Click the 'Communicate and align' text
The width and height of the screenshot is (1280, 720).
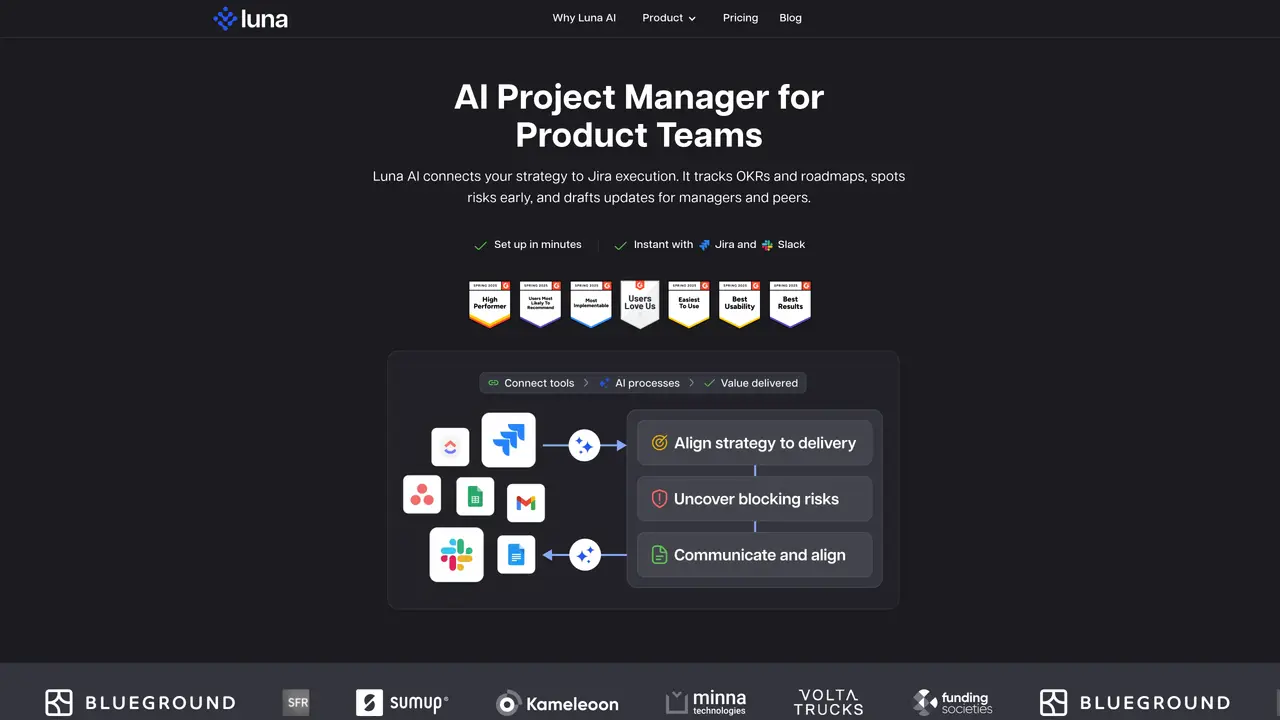(x=760, y=555)
